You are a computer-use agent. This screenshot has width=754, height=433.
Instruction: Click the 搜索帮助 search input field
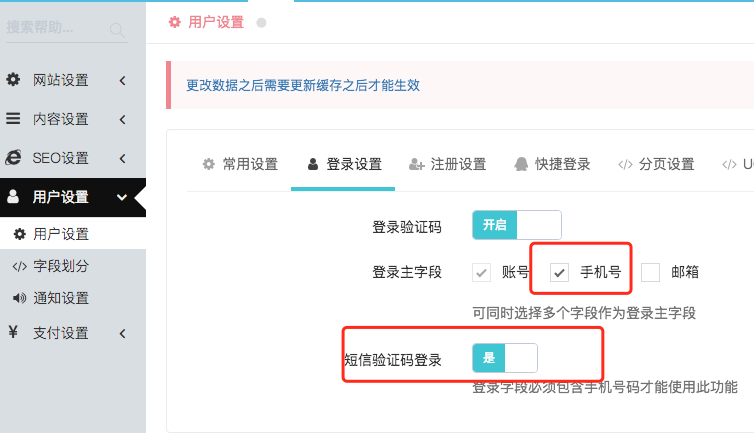(x=57, y=28)
